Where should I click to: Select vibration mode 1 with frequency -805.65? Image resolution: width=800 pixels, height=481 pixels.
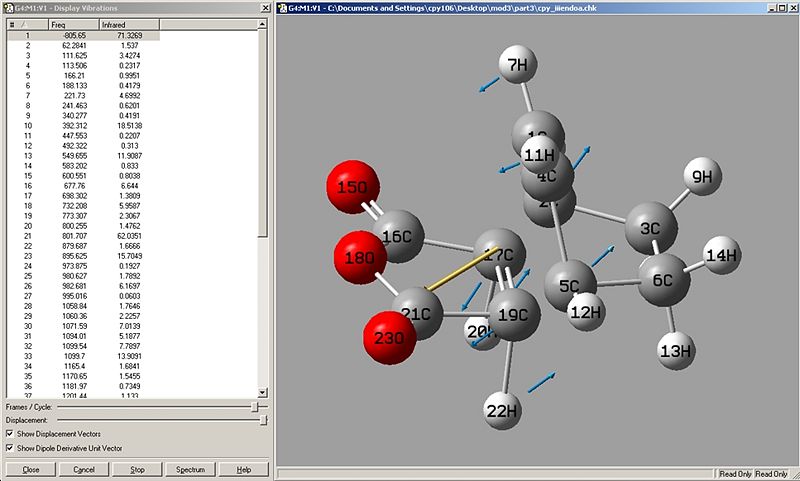(83, 35)
